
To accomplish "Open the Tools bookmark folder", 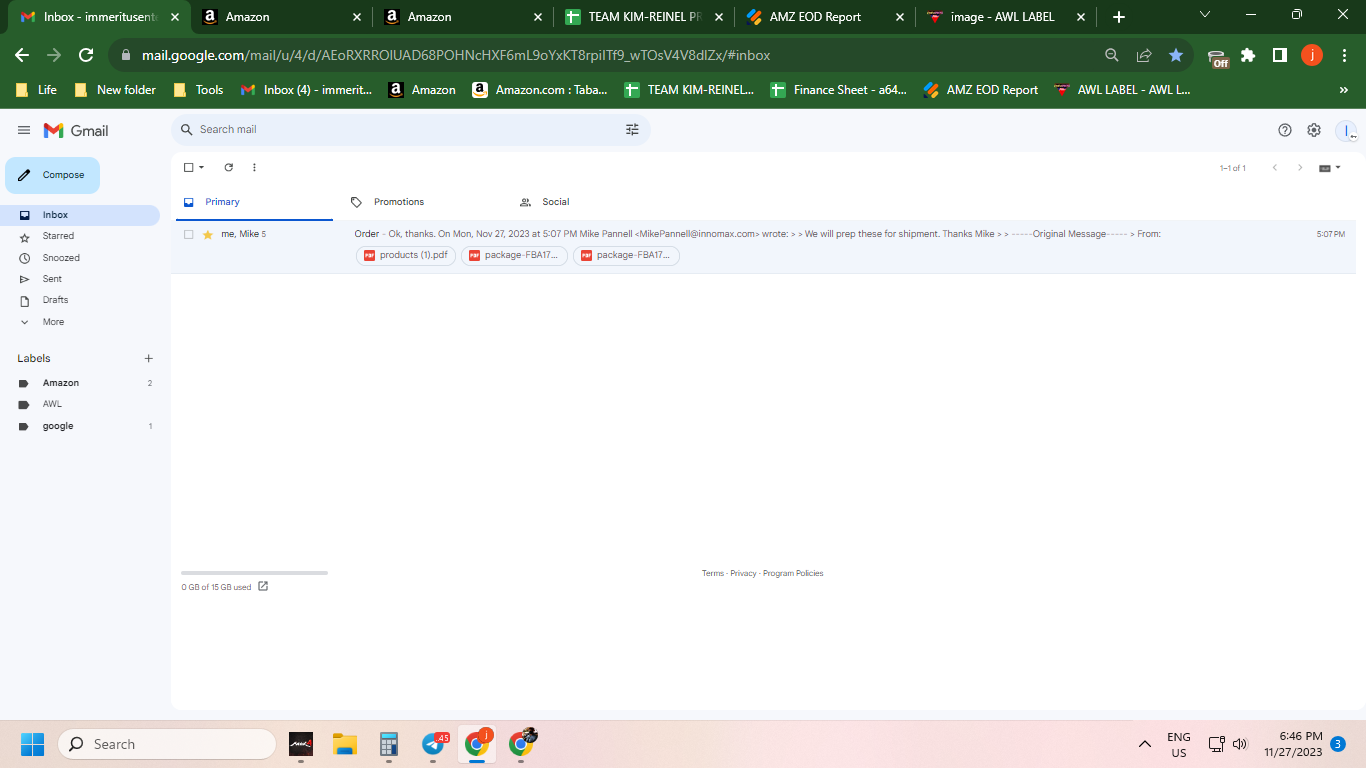I will 198,90.
